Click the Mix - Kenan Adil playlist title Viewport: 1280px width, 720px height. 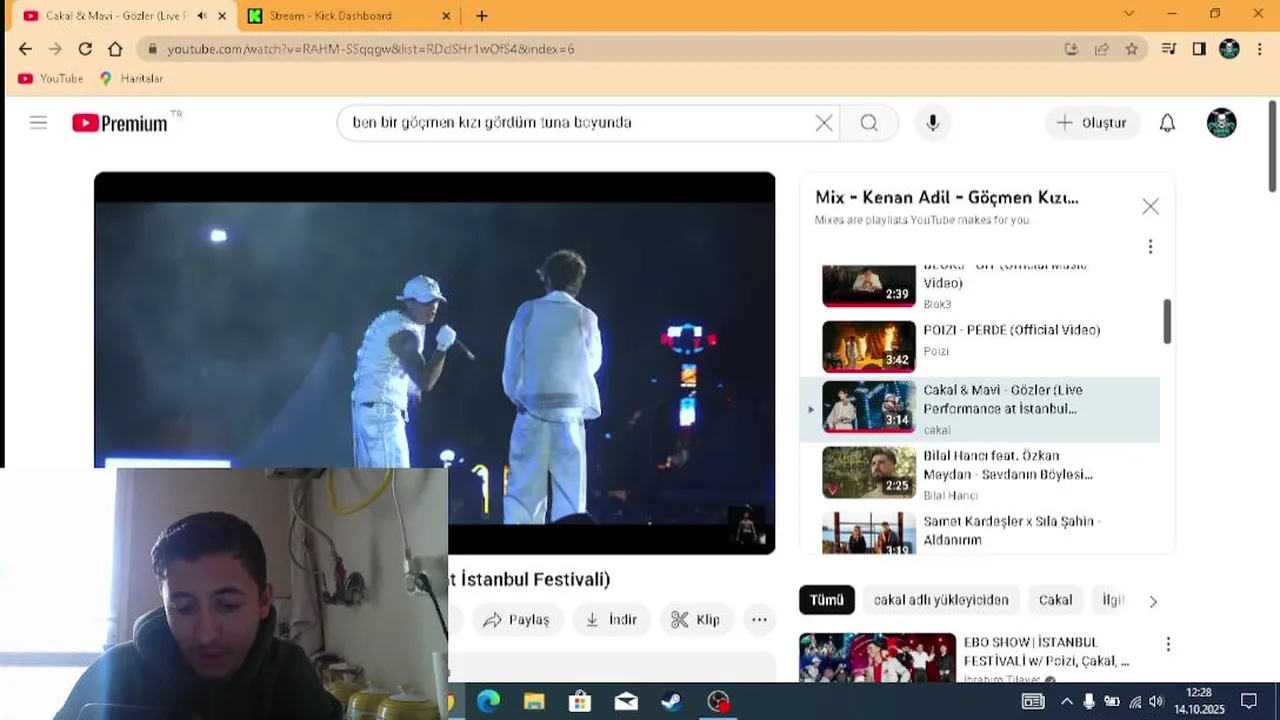(946, 198)
